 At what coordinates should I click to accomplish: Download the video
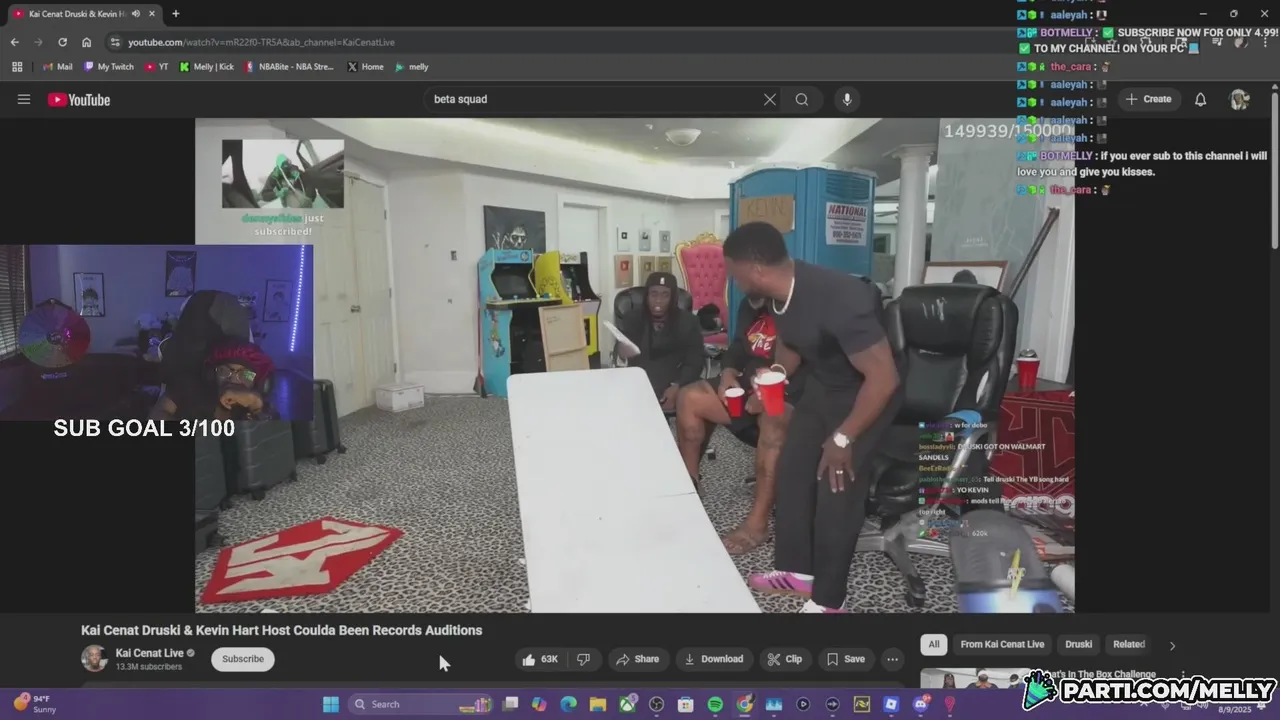(713, 659)
